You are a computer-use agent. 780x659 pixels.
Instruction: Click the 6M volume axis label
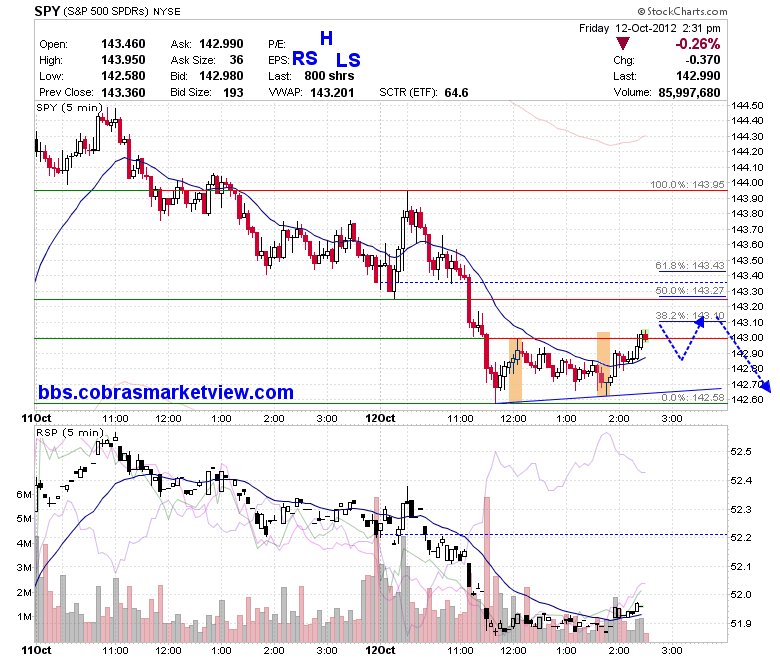[24, 494]
